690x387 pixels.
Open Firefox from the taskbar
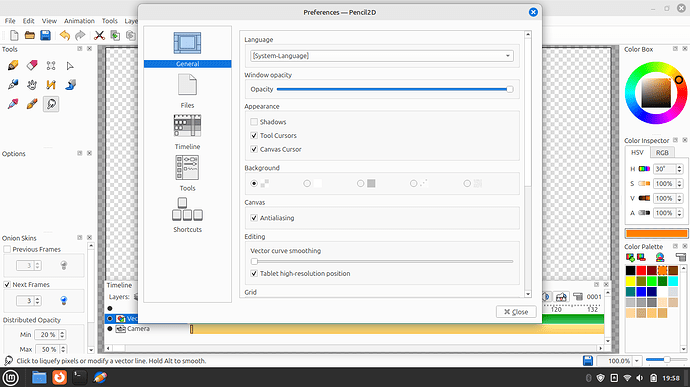coord(59,377)
